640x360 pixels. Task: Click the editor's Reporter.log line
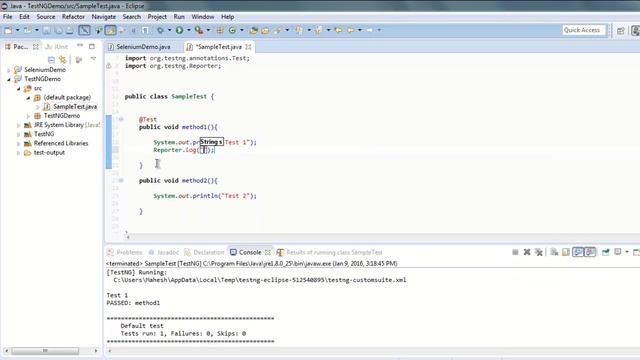pos(184,150)
